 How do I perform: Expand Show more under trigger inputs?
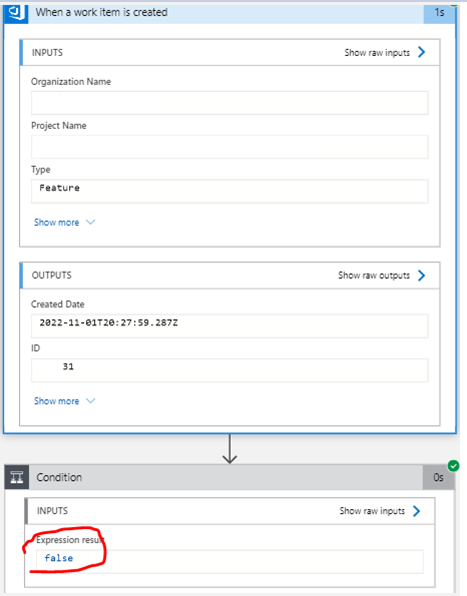pos(64,222)
